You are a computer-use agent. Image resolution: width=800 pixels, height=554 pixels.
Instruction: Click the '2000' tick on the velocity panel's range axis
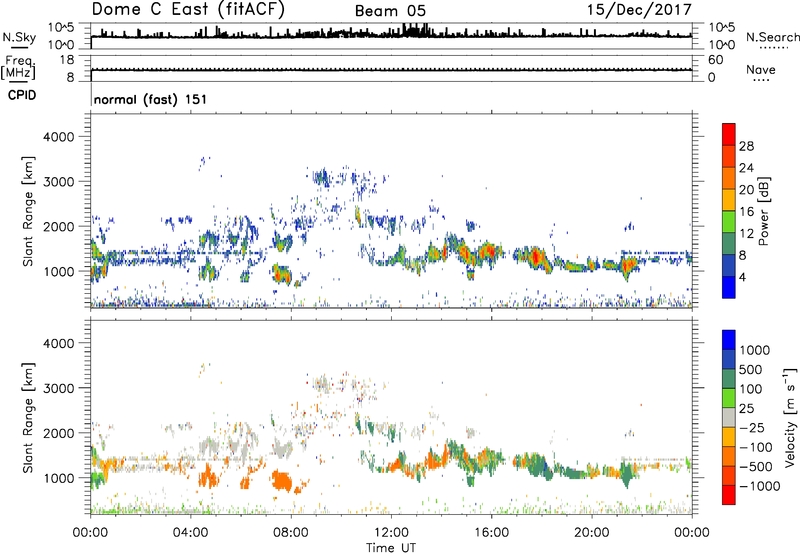tap(58, 433)
